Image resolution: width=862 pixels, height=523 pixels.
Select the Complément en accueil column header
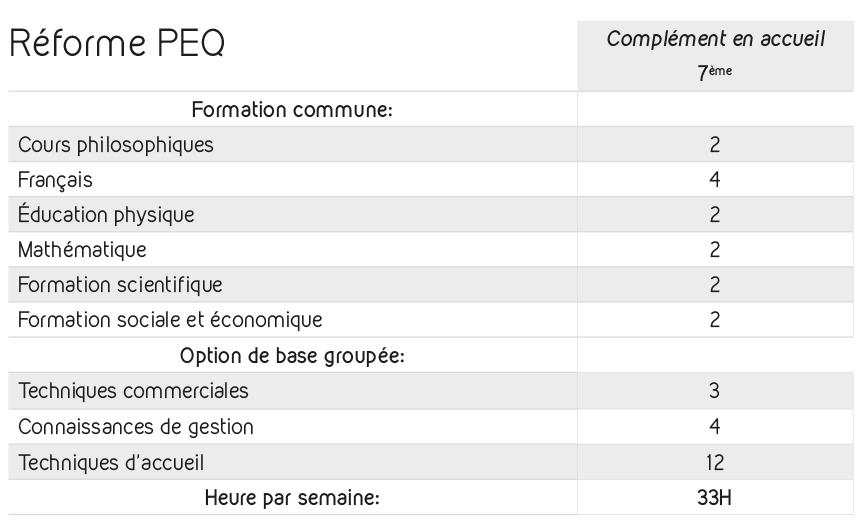click(x=715, y=38)
